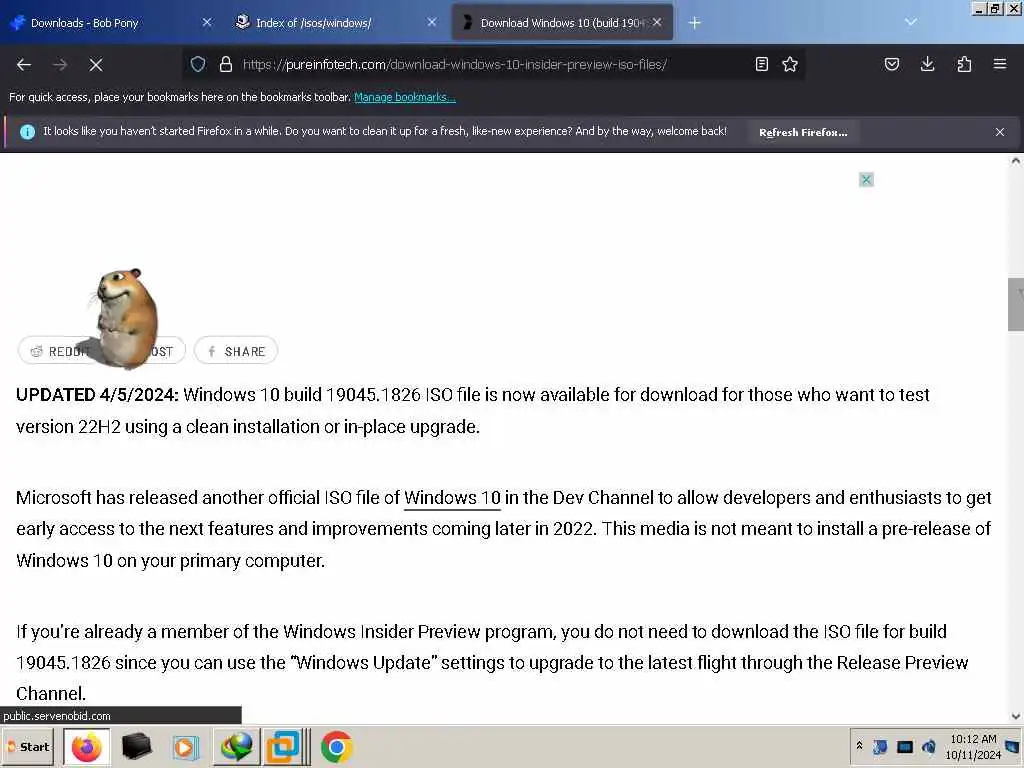The image size is (1024, 768).
Task: Open the tray display monitor icon
Action: click(x=904, y=746)
